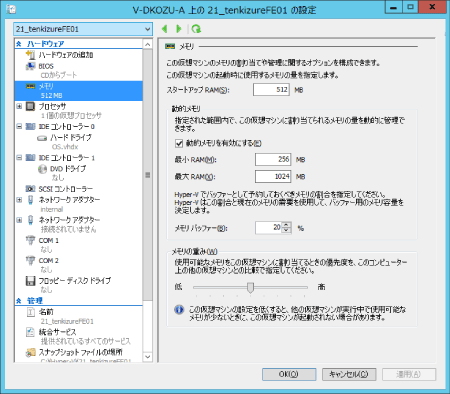Select the Processor (プロセッサ) icon

point(30,106)
